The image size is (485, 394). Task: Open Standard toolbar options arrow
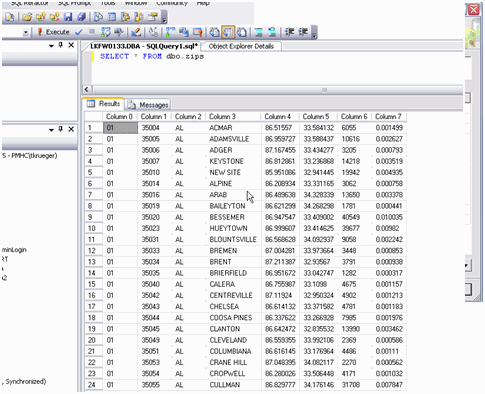coord(164,17)
